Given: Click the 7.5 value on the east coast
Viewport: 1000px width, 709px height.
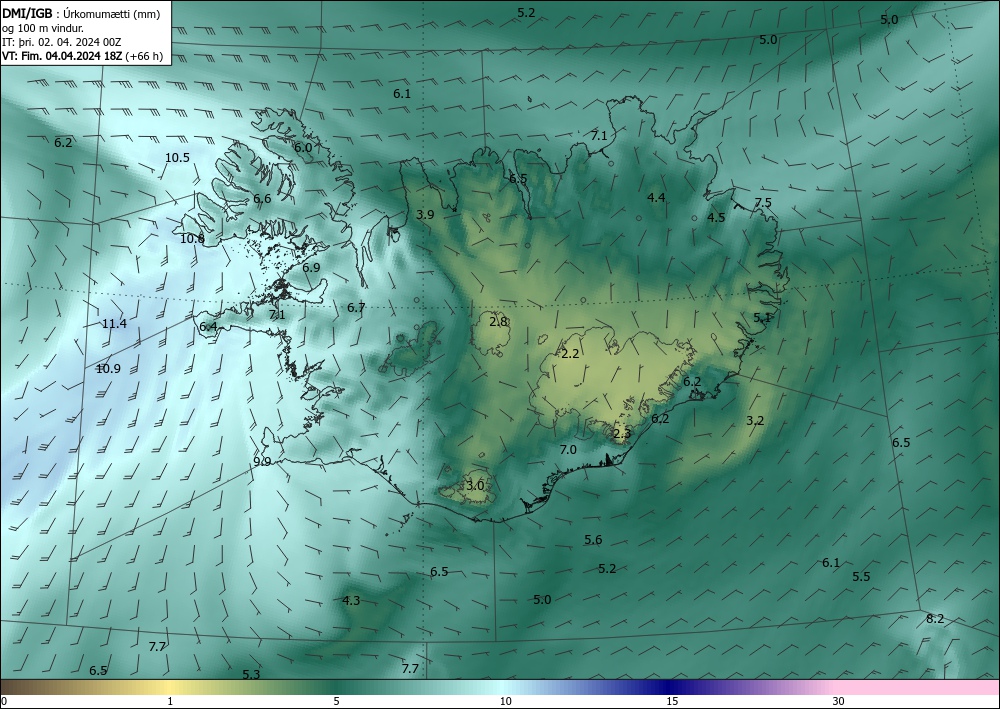Looking at the screenshot, I should [x=763, y=203].
